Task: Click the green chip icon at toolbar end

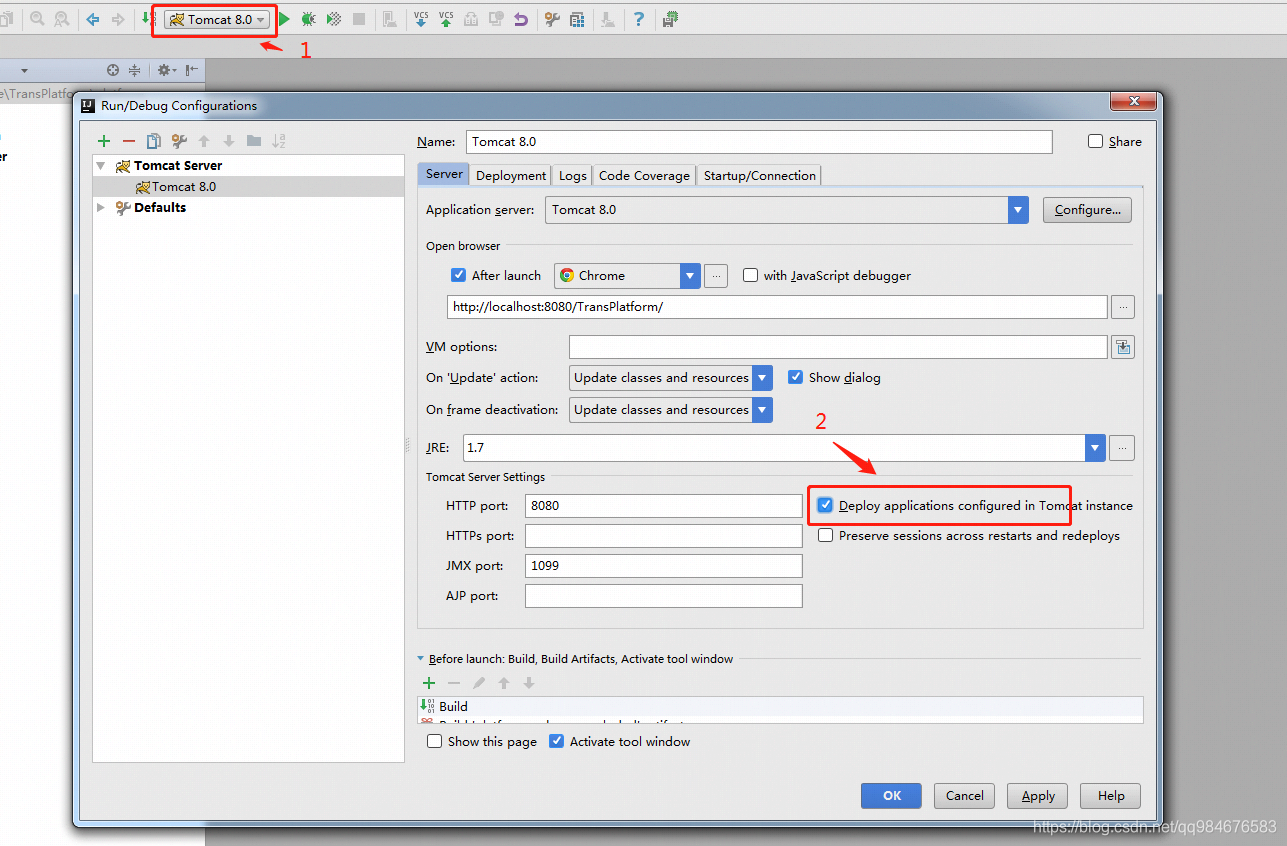Action: (x=670, y=19)
